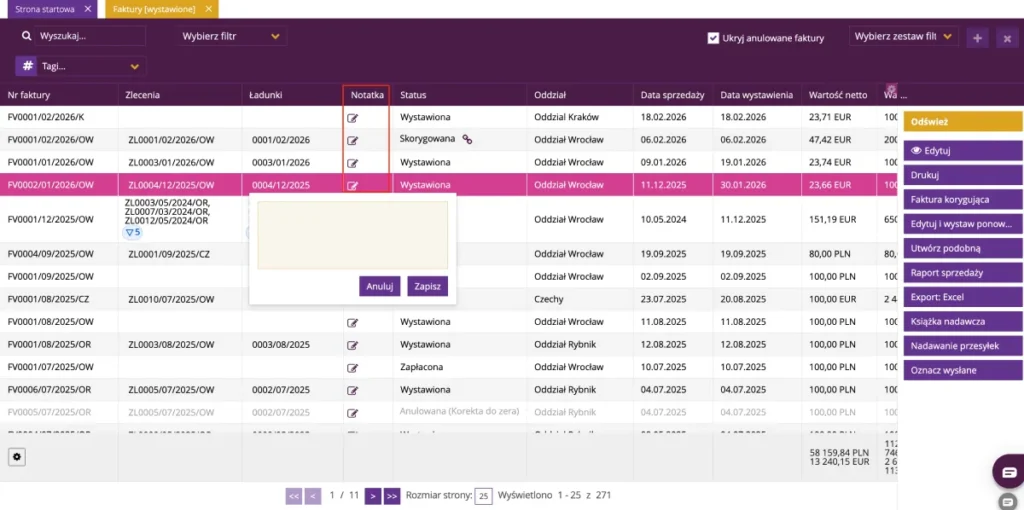
Task: Open note icon for FV0006/07/2025/OR row
Action: pos(353,390)
